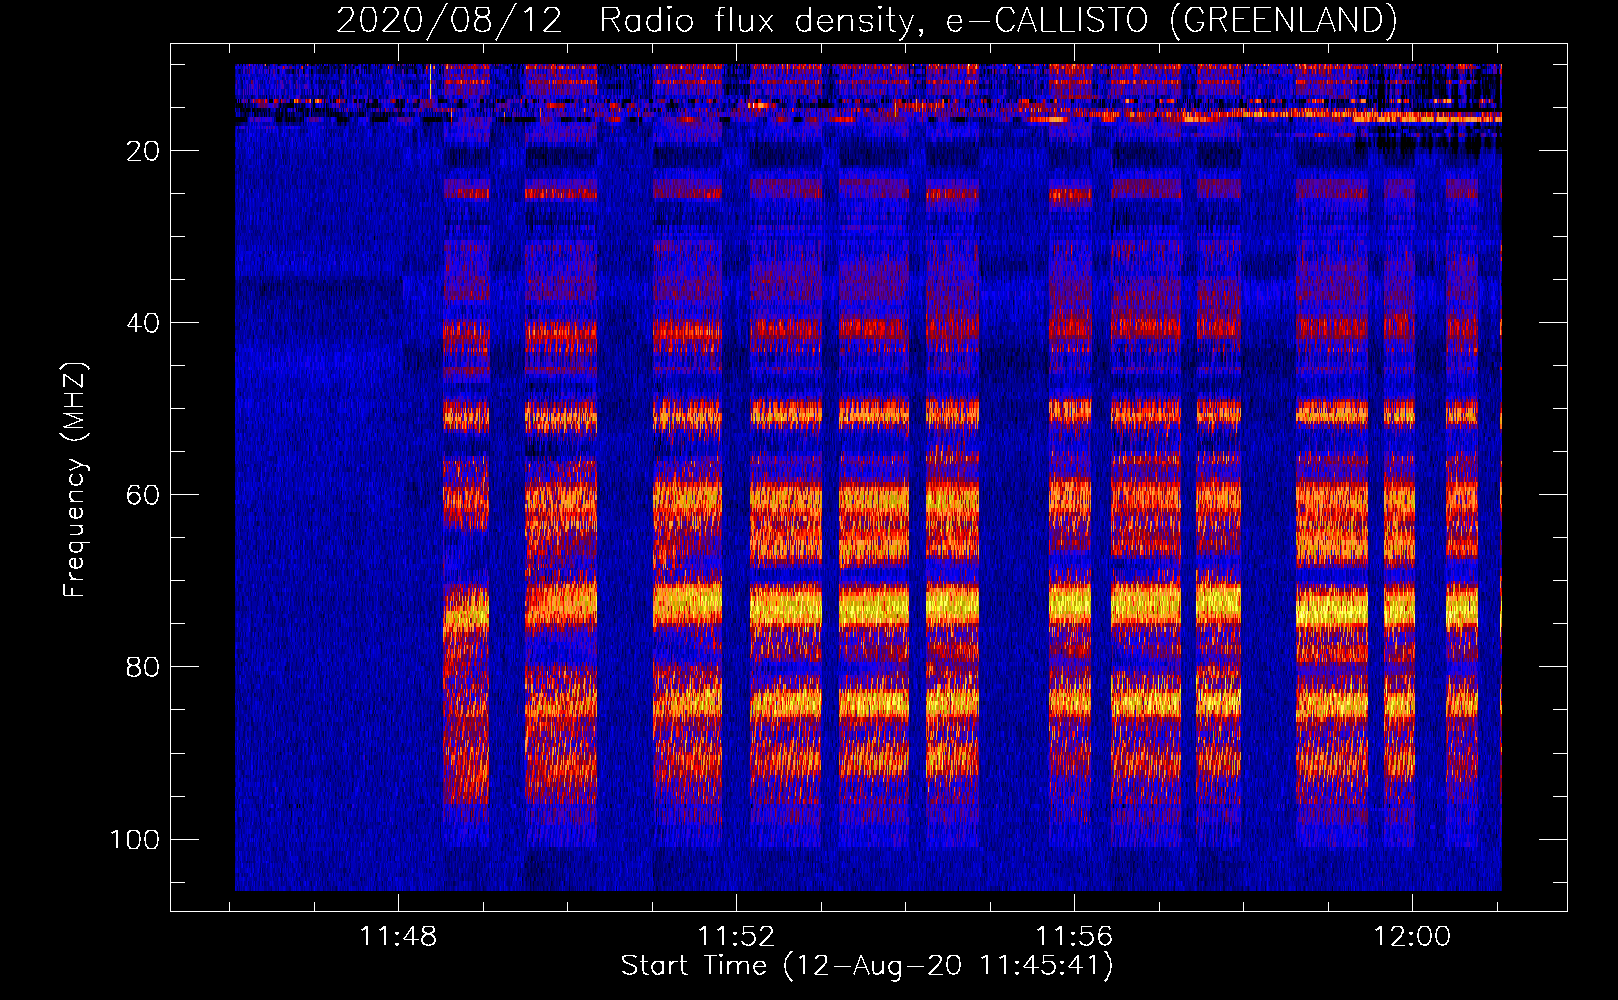1618x1000 pixels.
Task: Click the 12:00 time tick label
Action: click(1412, 937)
